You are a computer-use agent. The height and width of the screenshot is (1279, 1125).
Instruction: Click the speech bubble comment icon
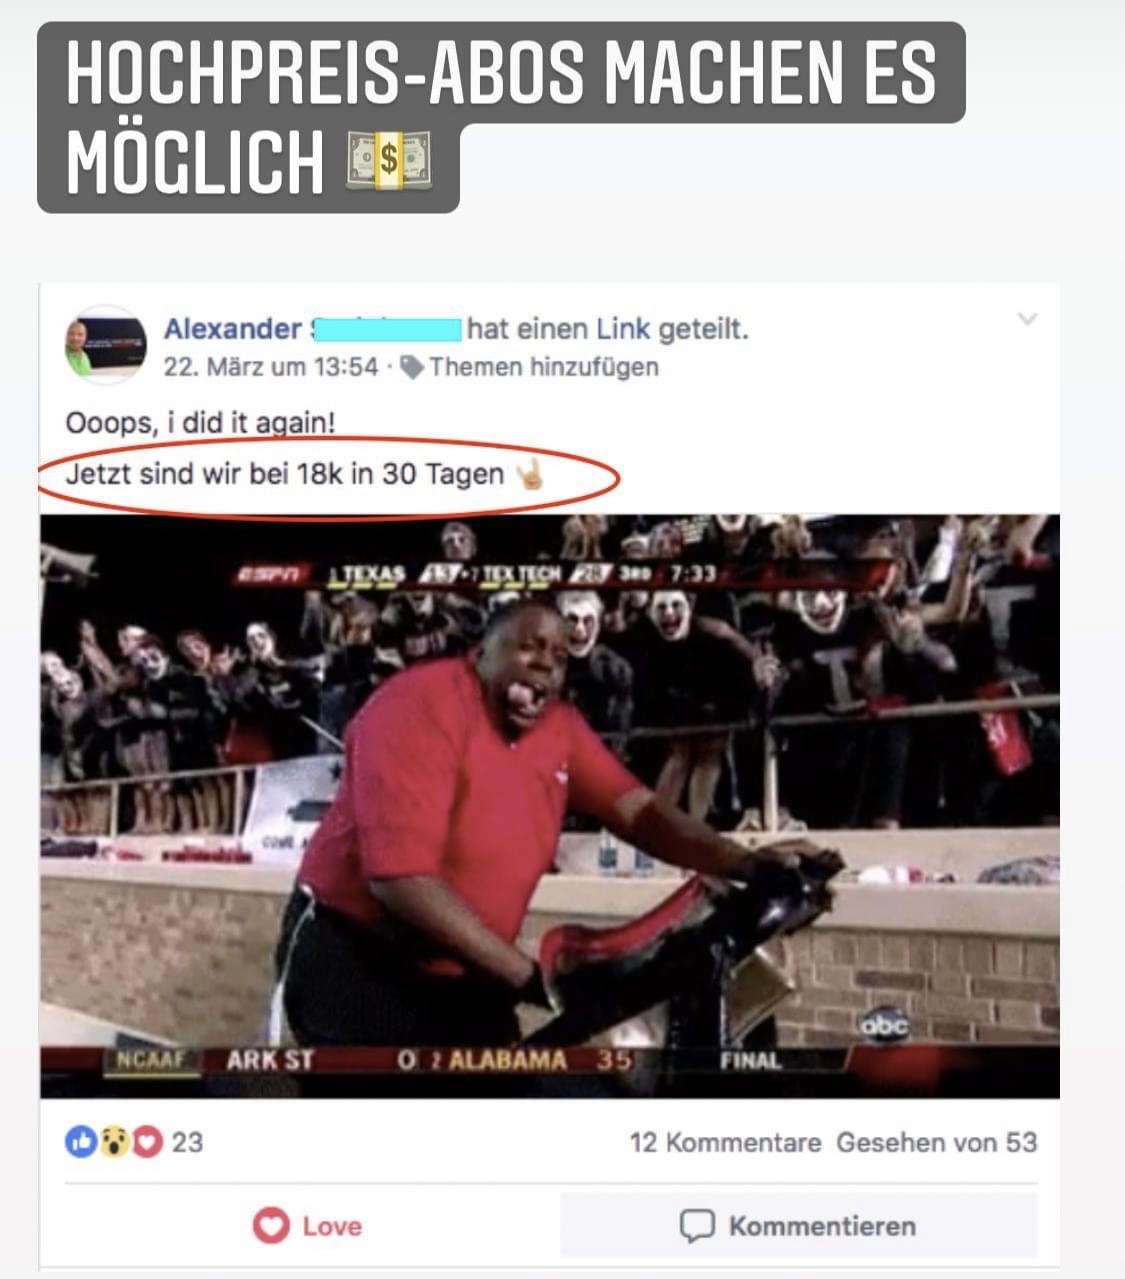[697, 1226]
